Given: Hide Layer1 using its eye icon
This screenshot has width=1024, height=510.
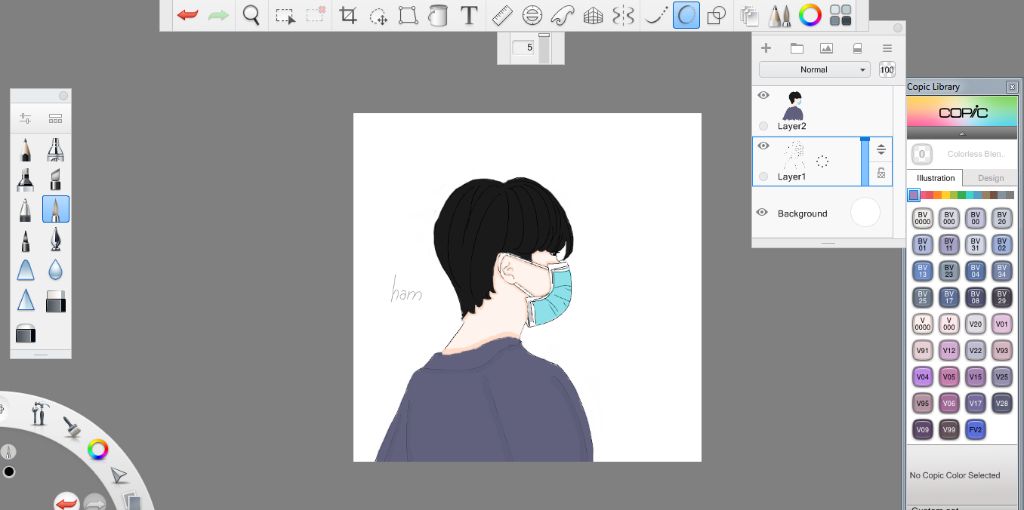Looking at the screenshot, I should pyautogui.click(x=763, y=146).
